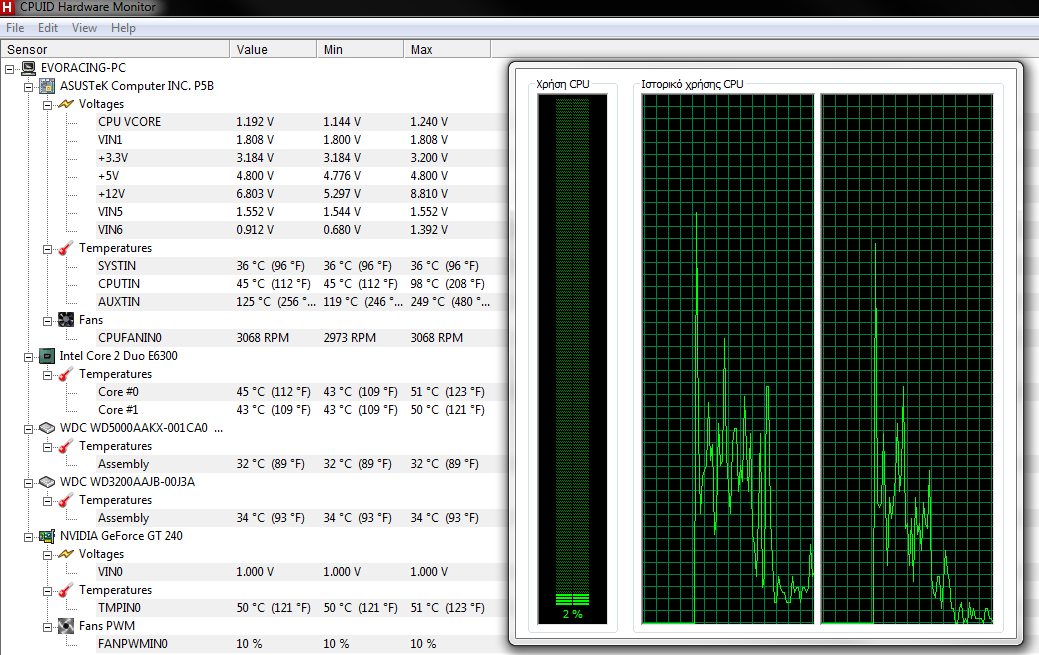
Task: Click the 249 °C max value of AUXTIN
Action: tap(450, 302)
